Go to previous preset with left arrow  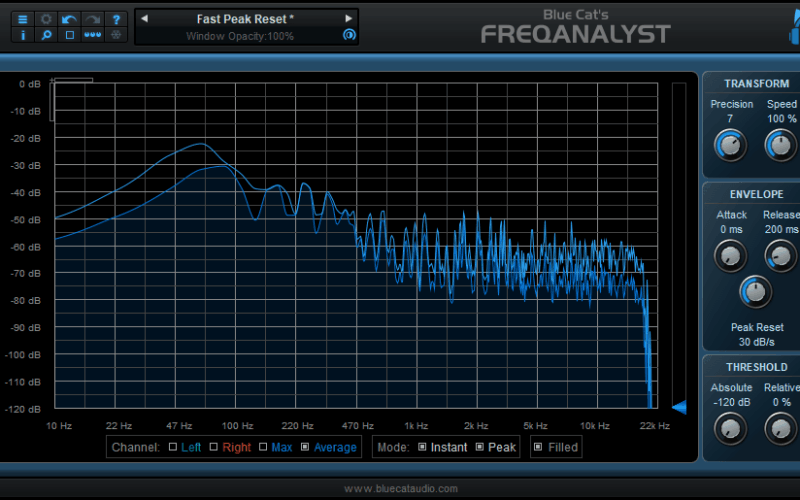point(144,18)
